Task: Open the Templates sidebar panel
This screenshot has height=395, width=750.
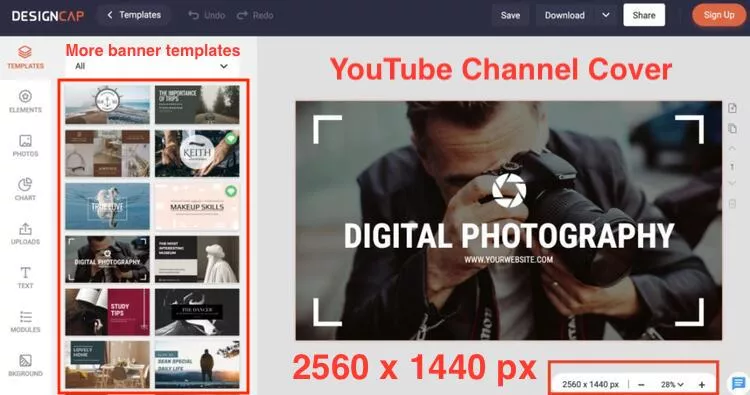Action: pyautogui.click(x=25, y=57)
